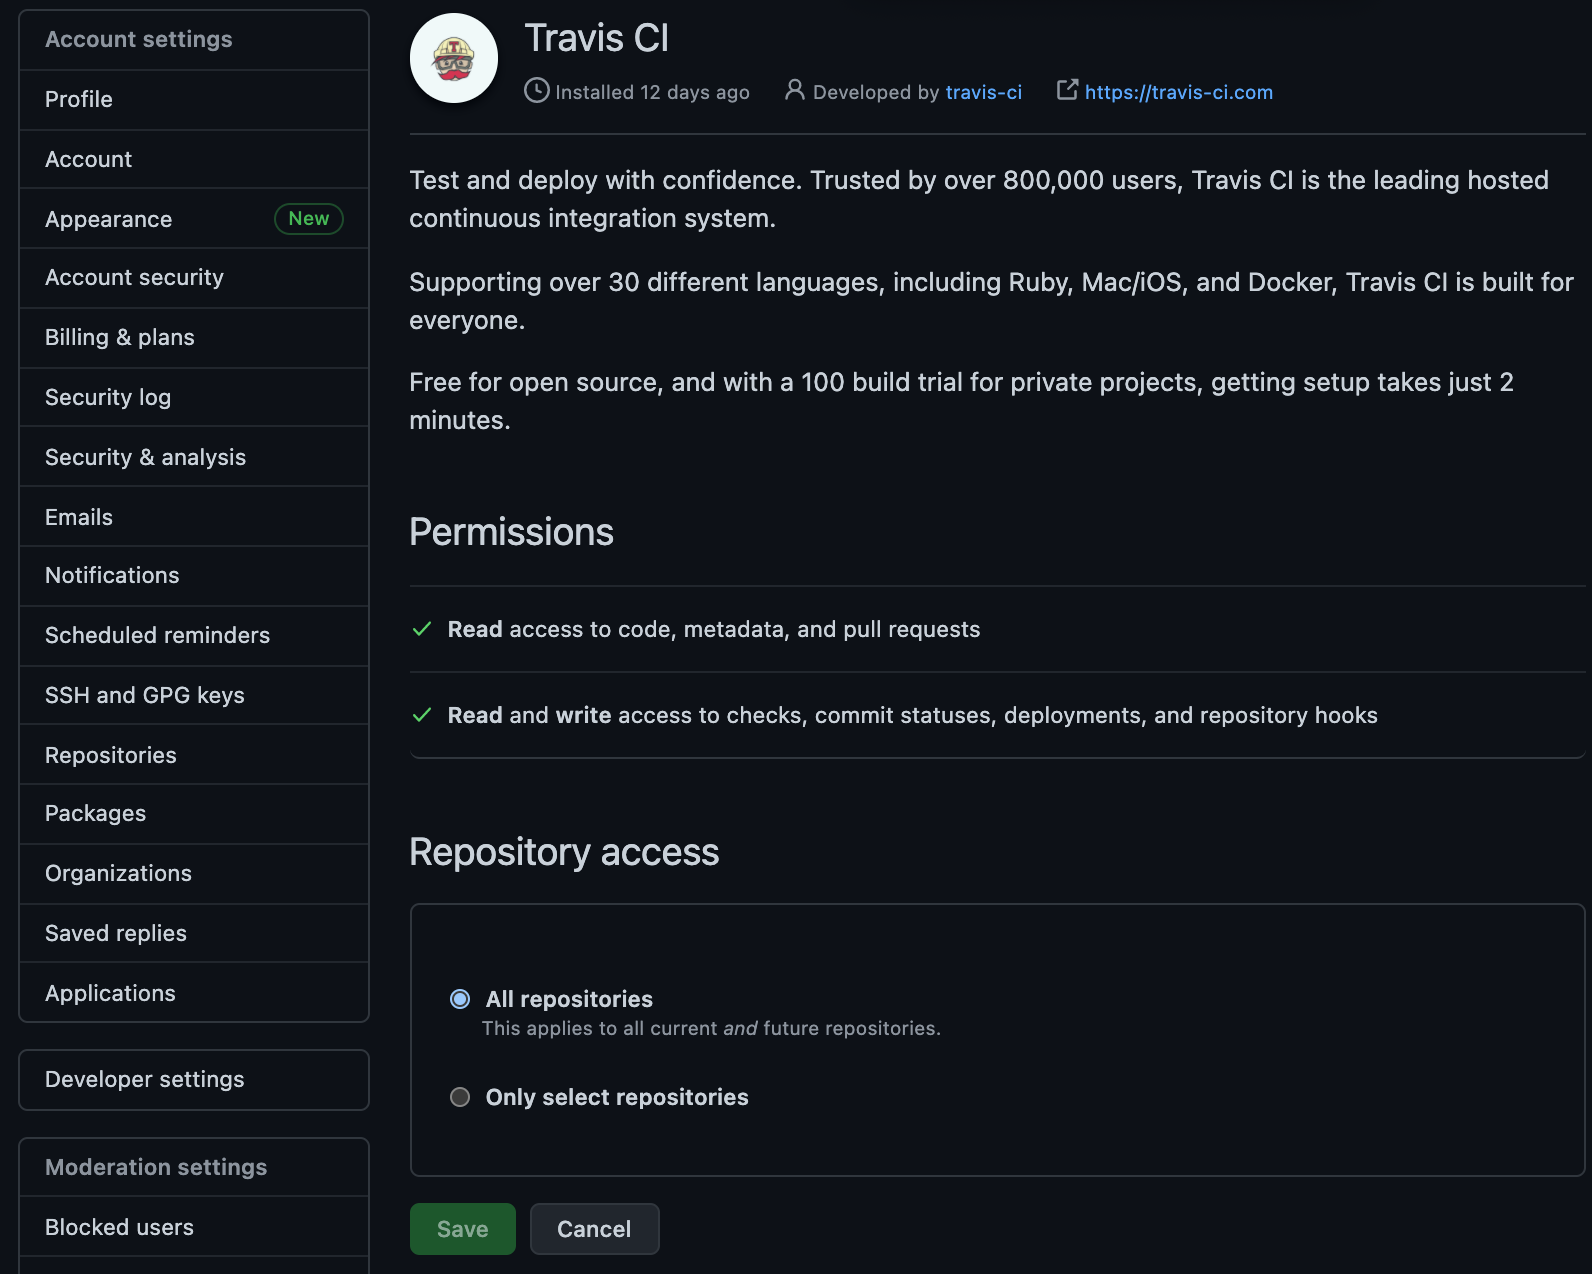This screenshot has width=1592, height=1274.
Task: Click the clock icon next to installation date
Action: click(536, 91)
